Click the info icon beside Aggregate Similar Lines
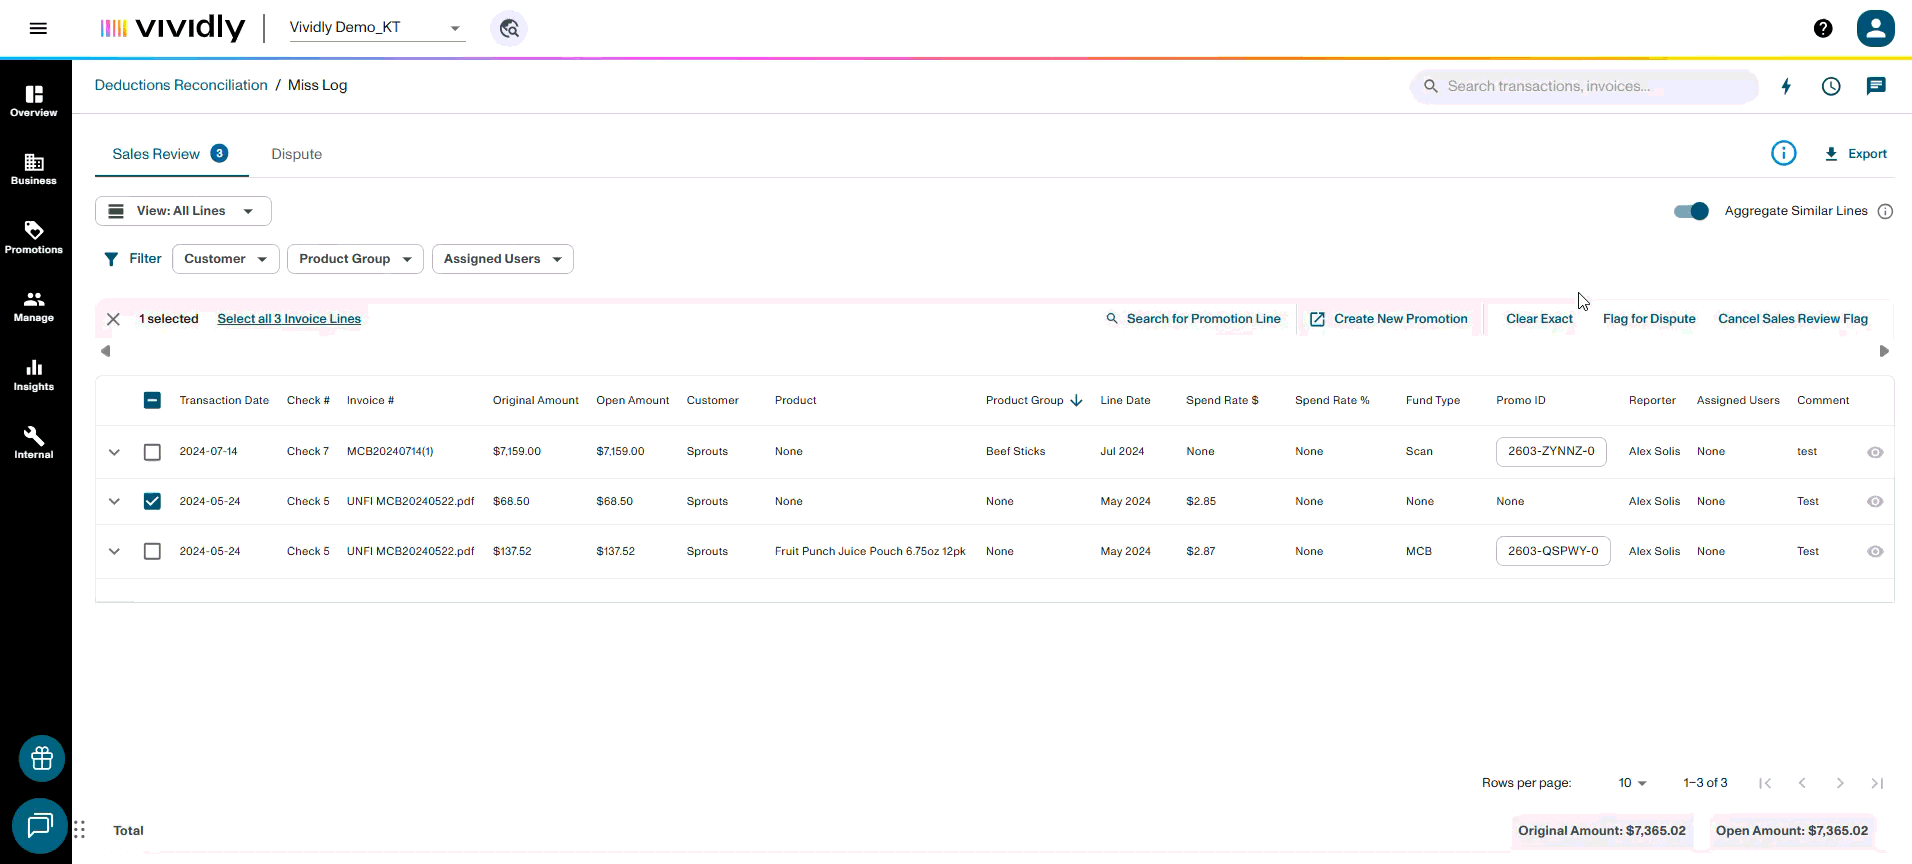The height and width of the screenshot is (864, 1912). (1885, 211)
